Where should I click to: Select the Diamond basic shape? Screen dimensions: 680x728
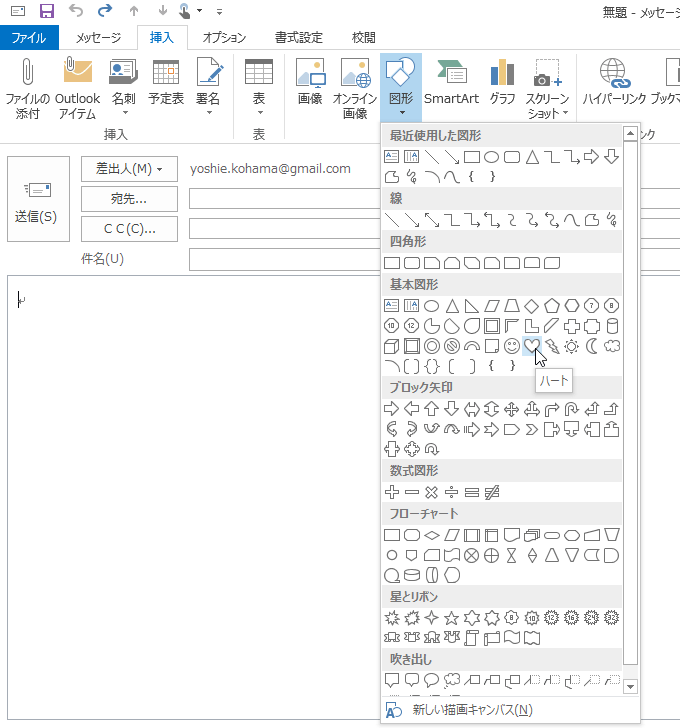click(532, 306)
